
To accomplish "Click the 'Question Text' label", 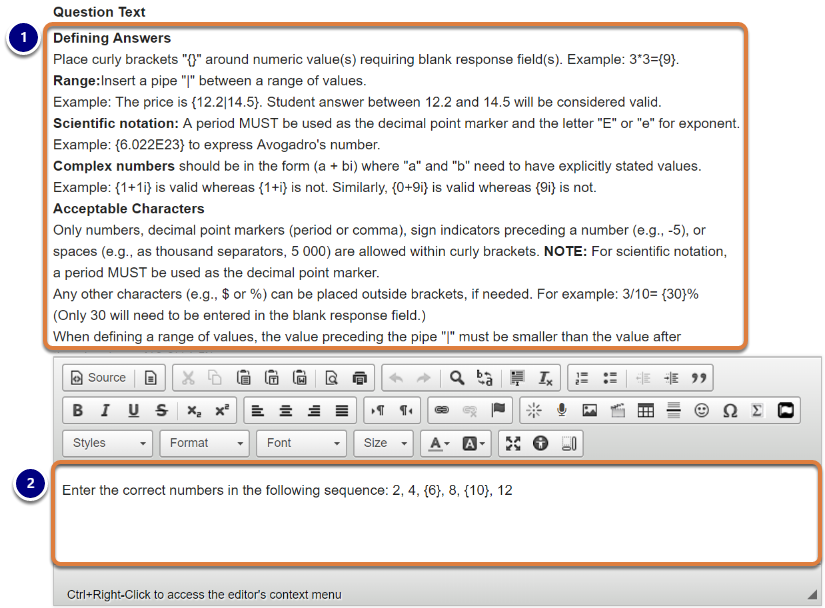I will (x=99, y=12).
